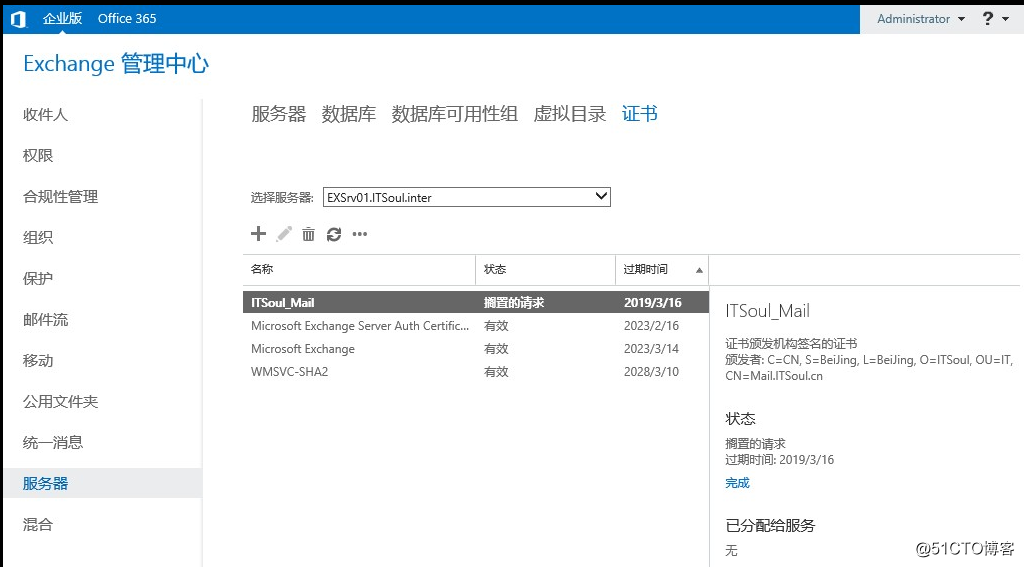Open 邮件流 in the sidebar
This screenshot has height=567, width=1024.
click(x=45, y=319)
